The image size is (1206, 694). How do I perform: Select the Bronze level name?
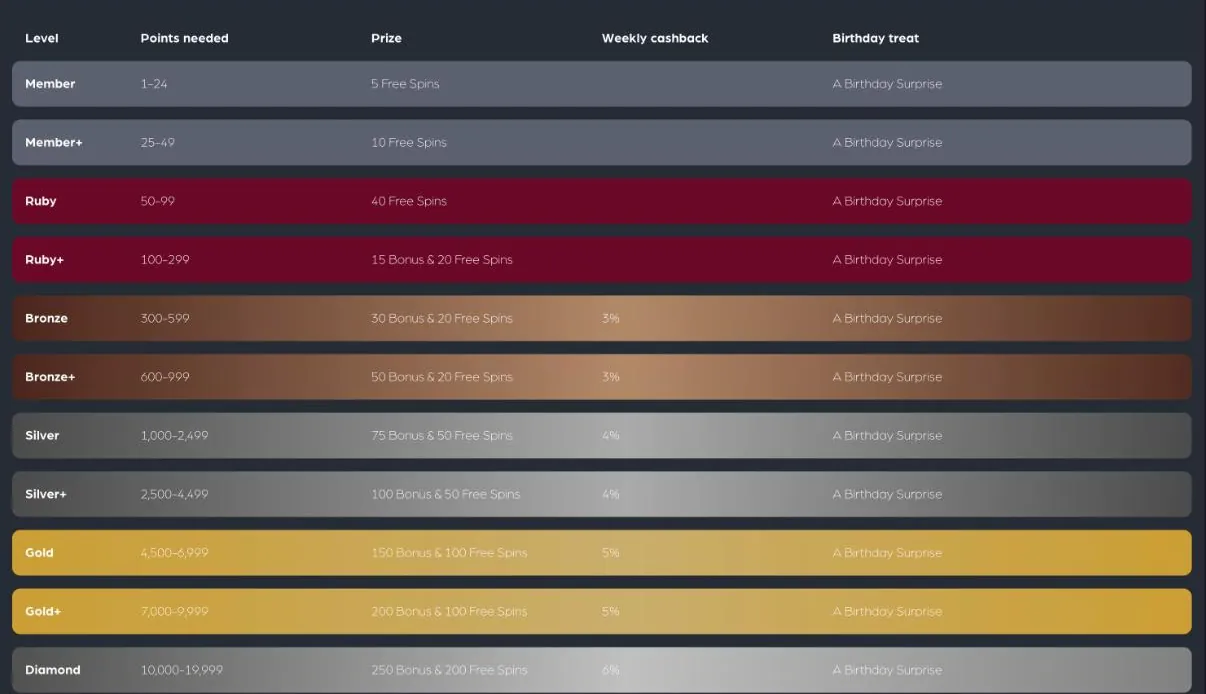tap(46, 318)
